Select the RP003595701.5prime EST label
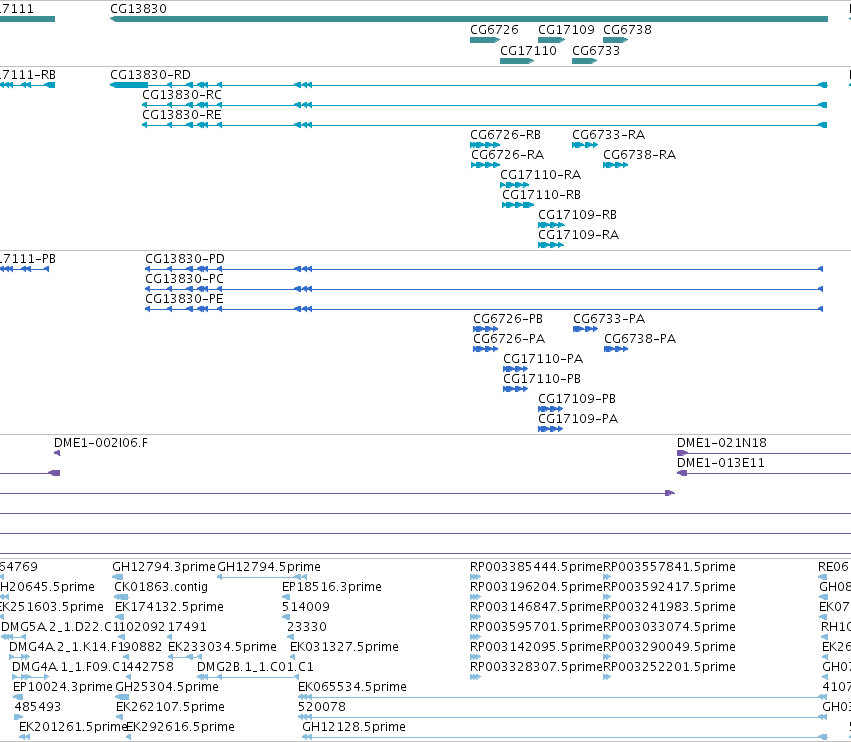 (x=536, y=627)
